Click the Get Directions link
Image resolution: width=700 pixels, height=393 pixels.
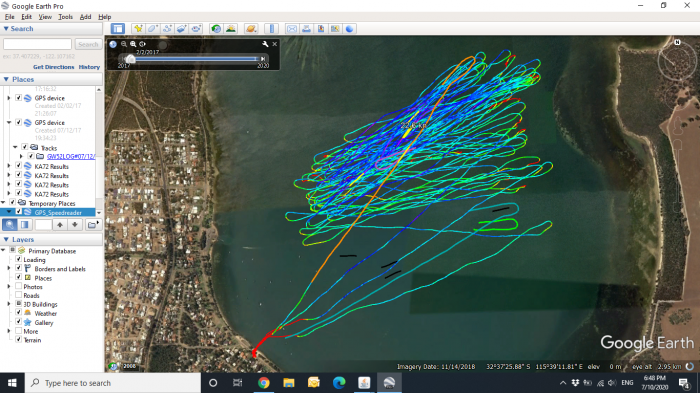click(54, 67)
